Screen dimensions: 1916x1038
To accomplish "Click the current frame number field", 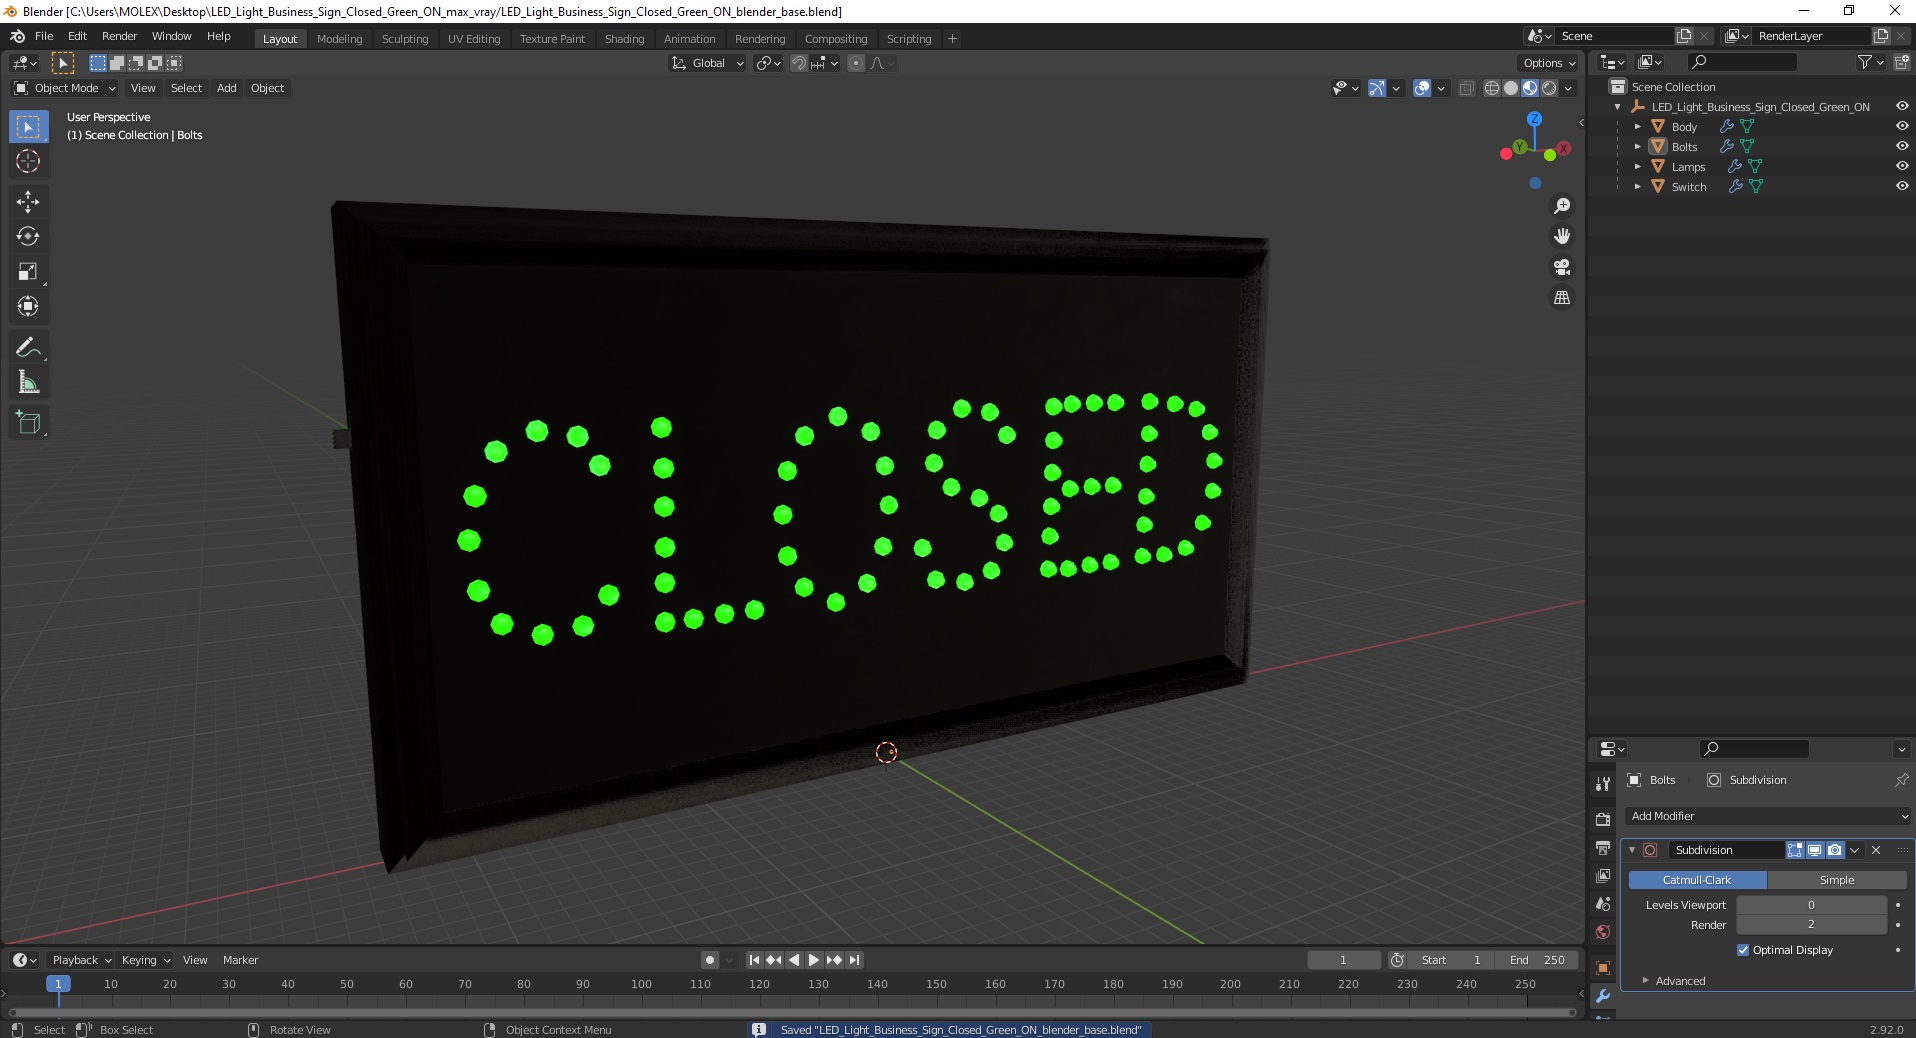I will click(1343, 960).
